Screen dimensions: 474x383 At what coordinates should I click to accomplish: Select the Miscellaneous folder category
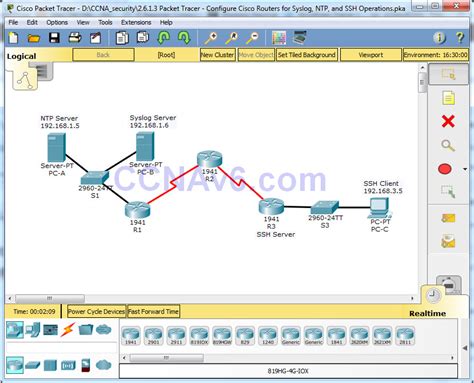tap(86, 329)
